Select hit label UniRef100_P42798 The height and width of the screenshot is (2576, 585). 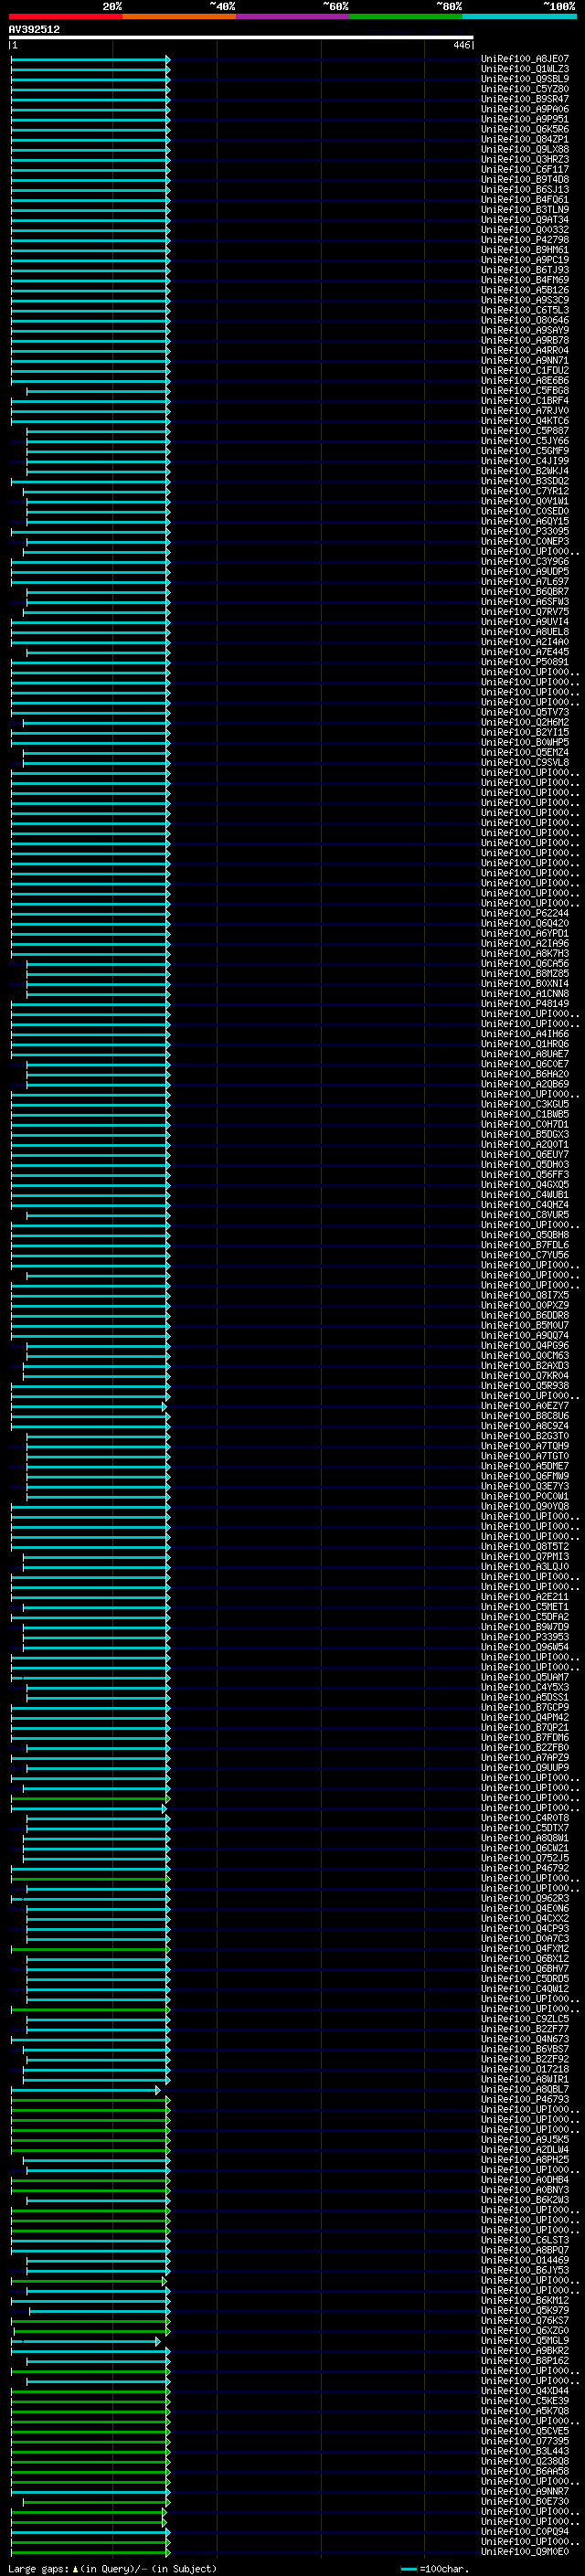click(525, 240)
